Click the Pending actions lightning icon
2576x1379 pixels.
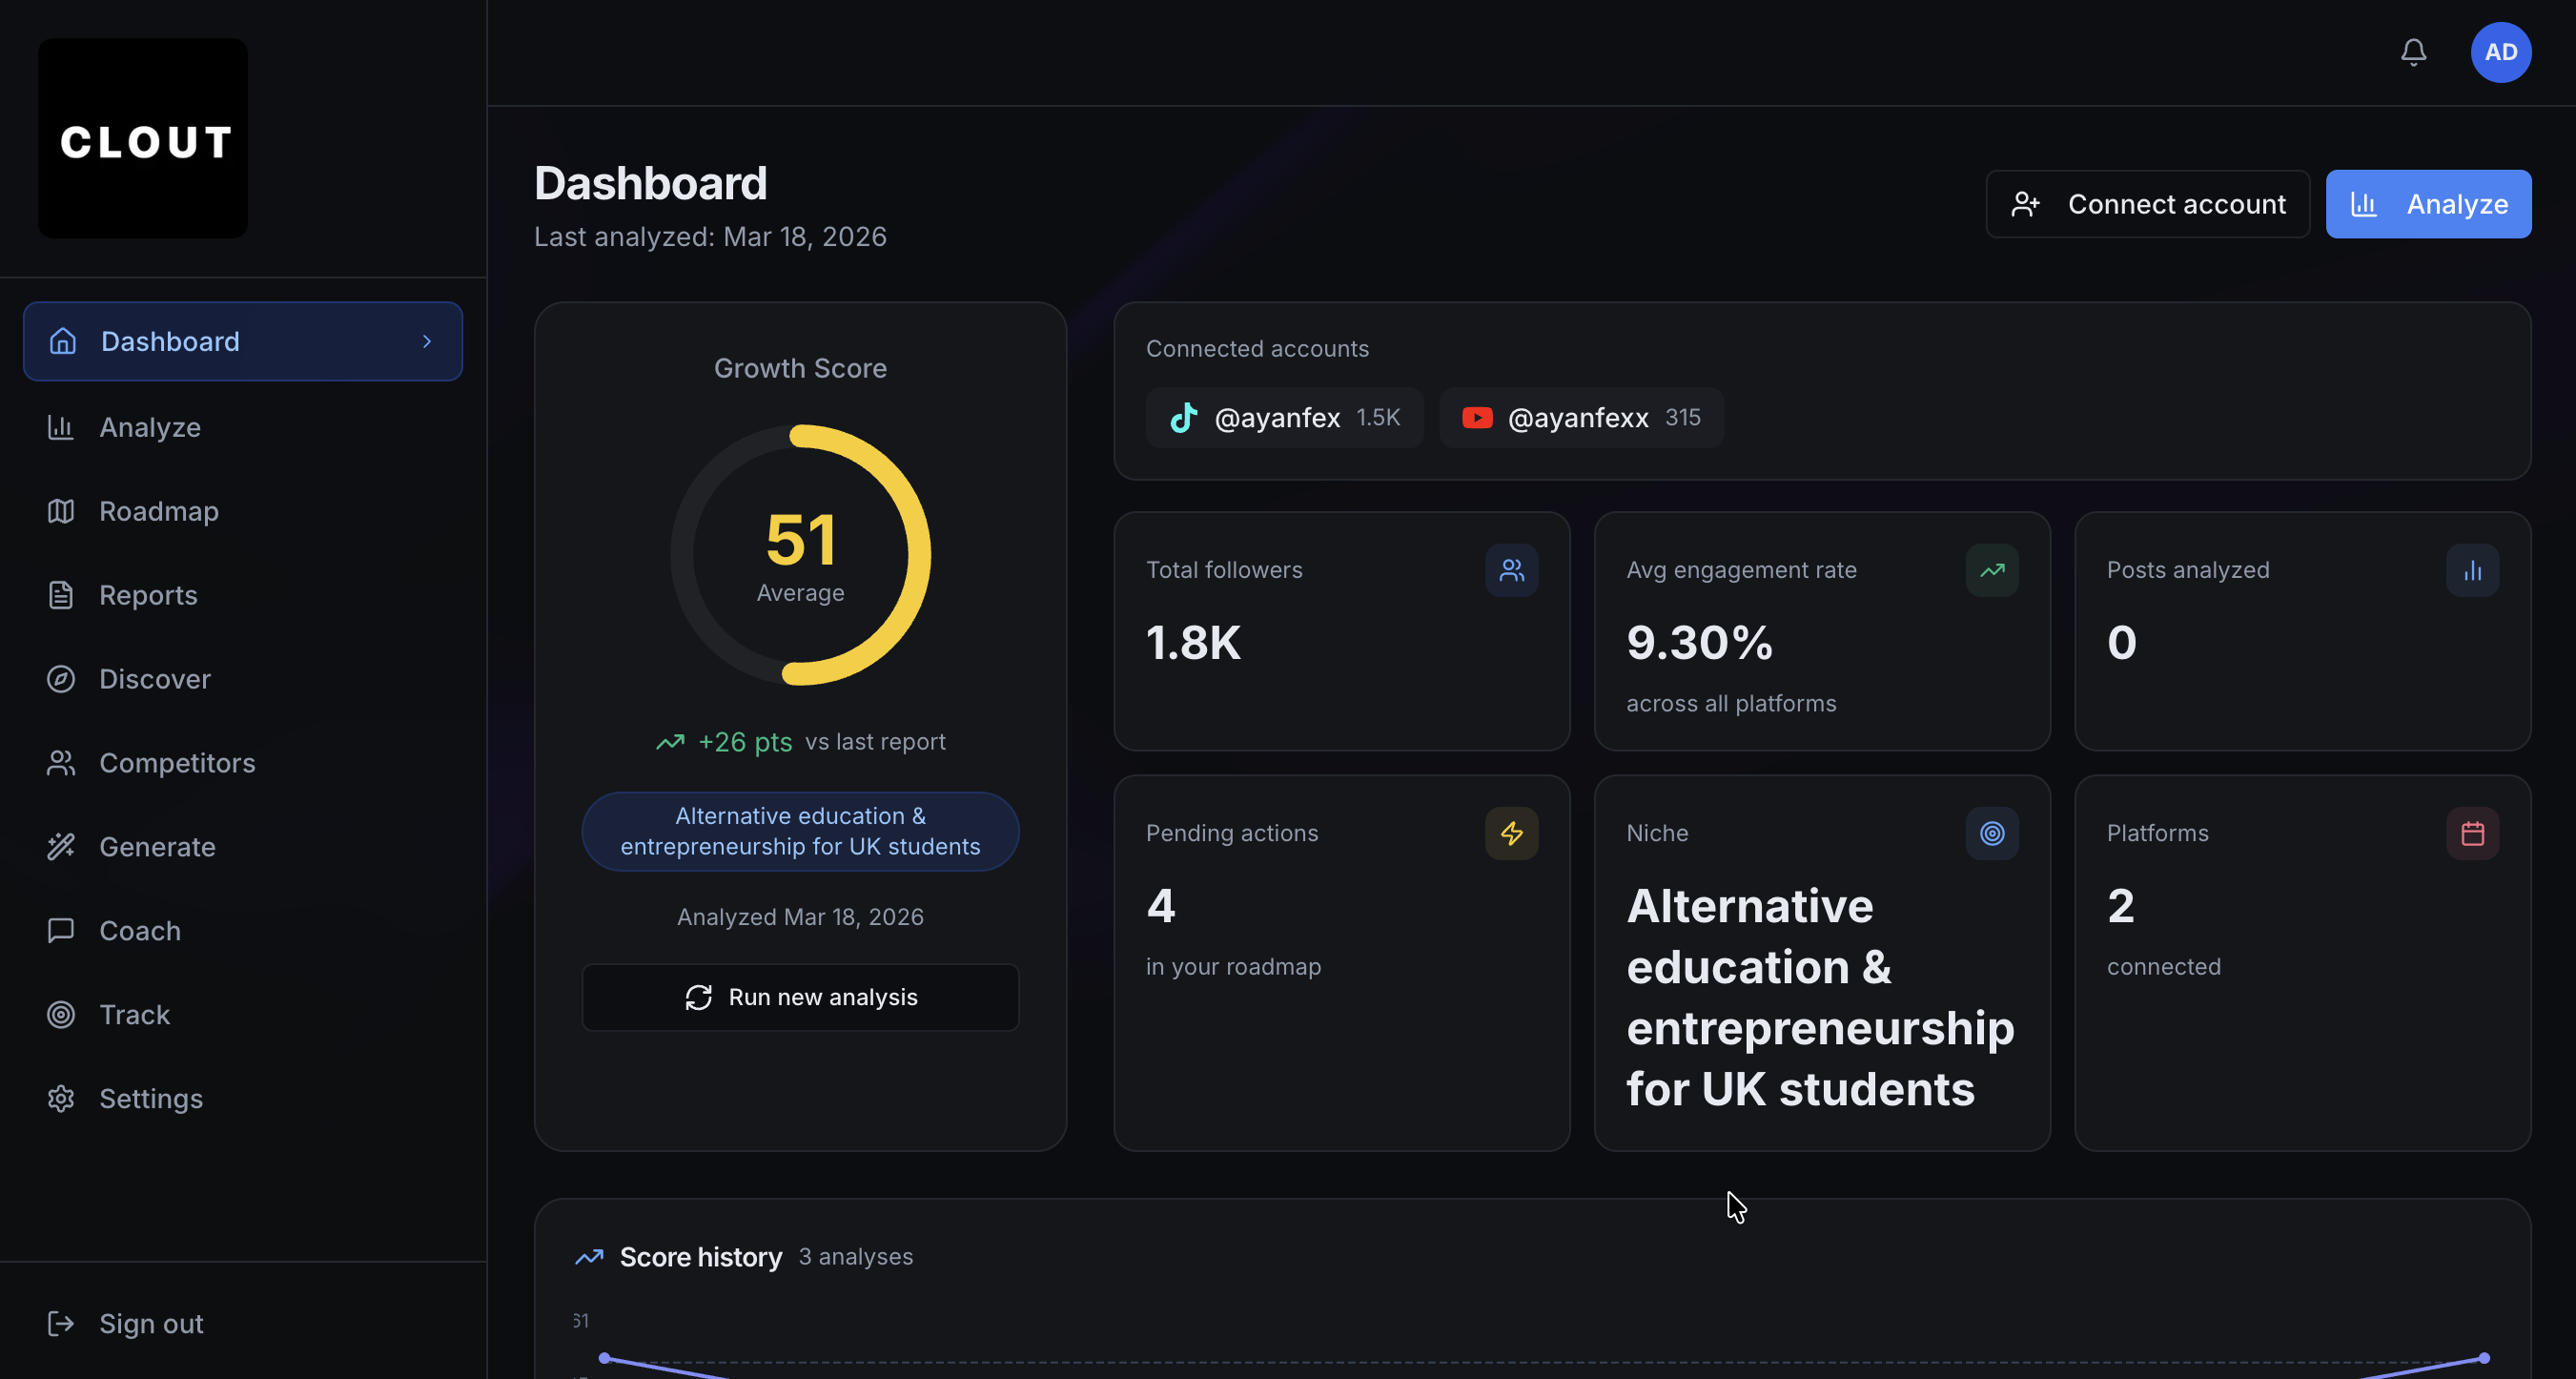coord(1511,833)
